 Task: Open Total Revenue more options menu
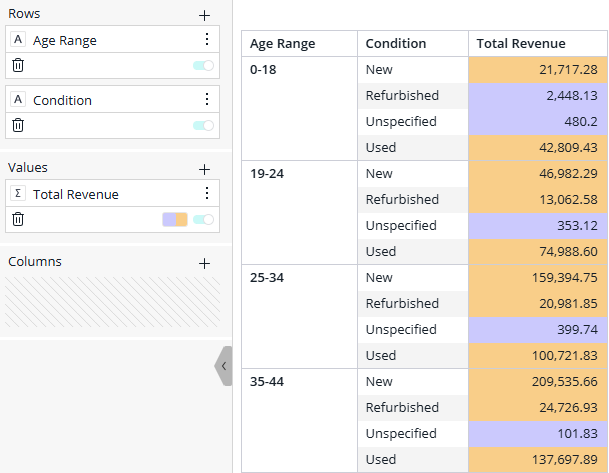pyautogui.click(x=207, y=194)
